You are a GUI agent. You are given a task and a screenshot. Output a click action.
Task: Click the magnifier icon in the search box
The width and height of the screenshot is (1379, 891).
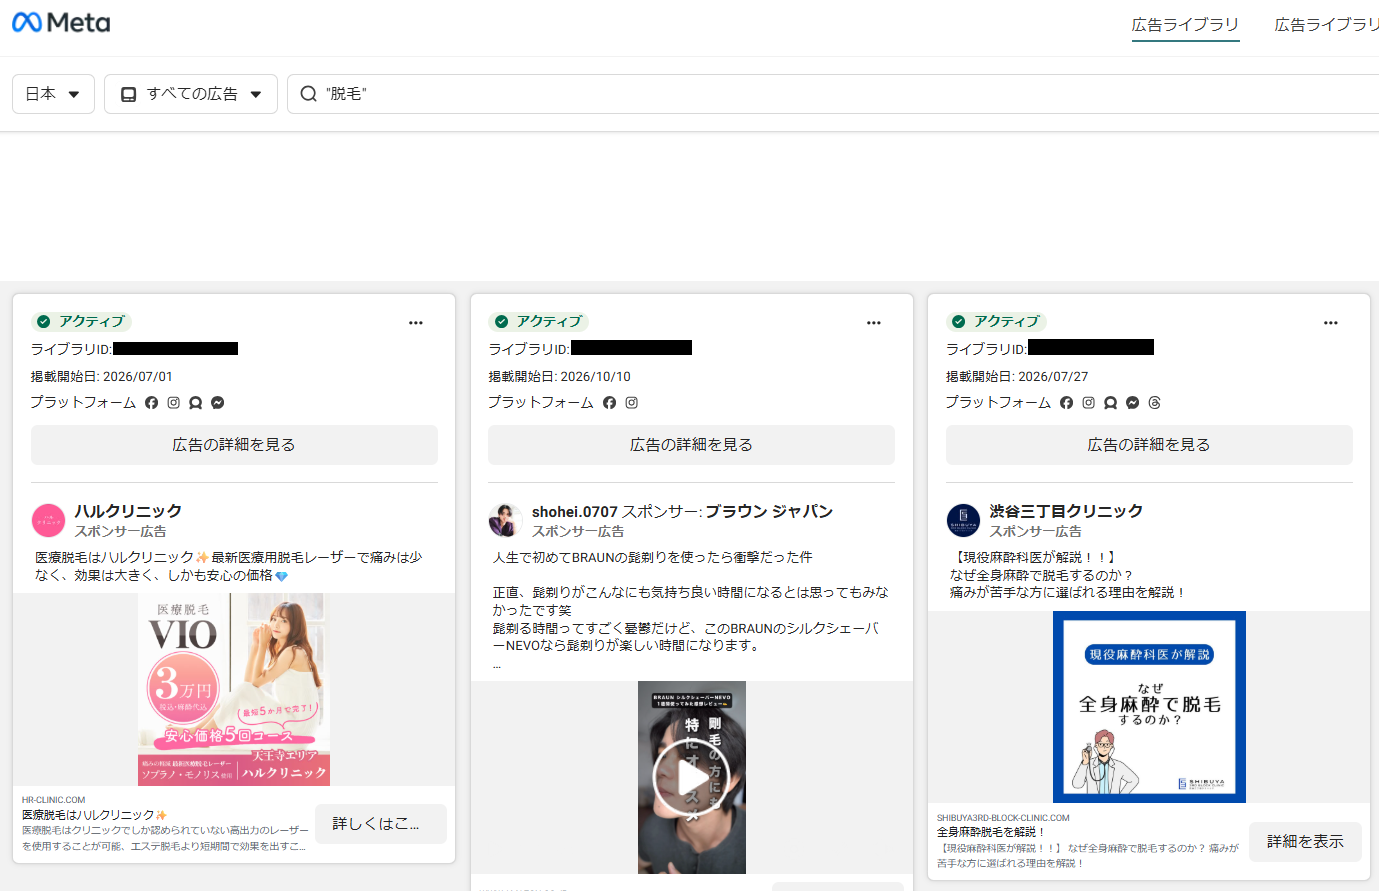pos(309,94)
